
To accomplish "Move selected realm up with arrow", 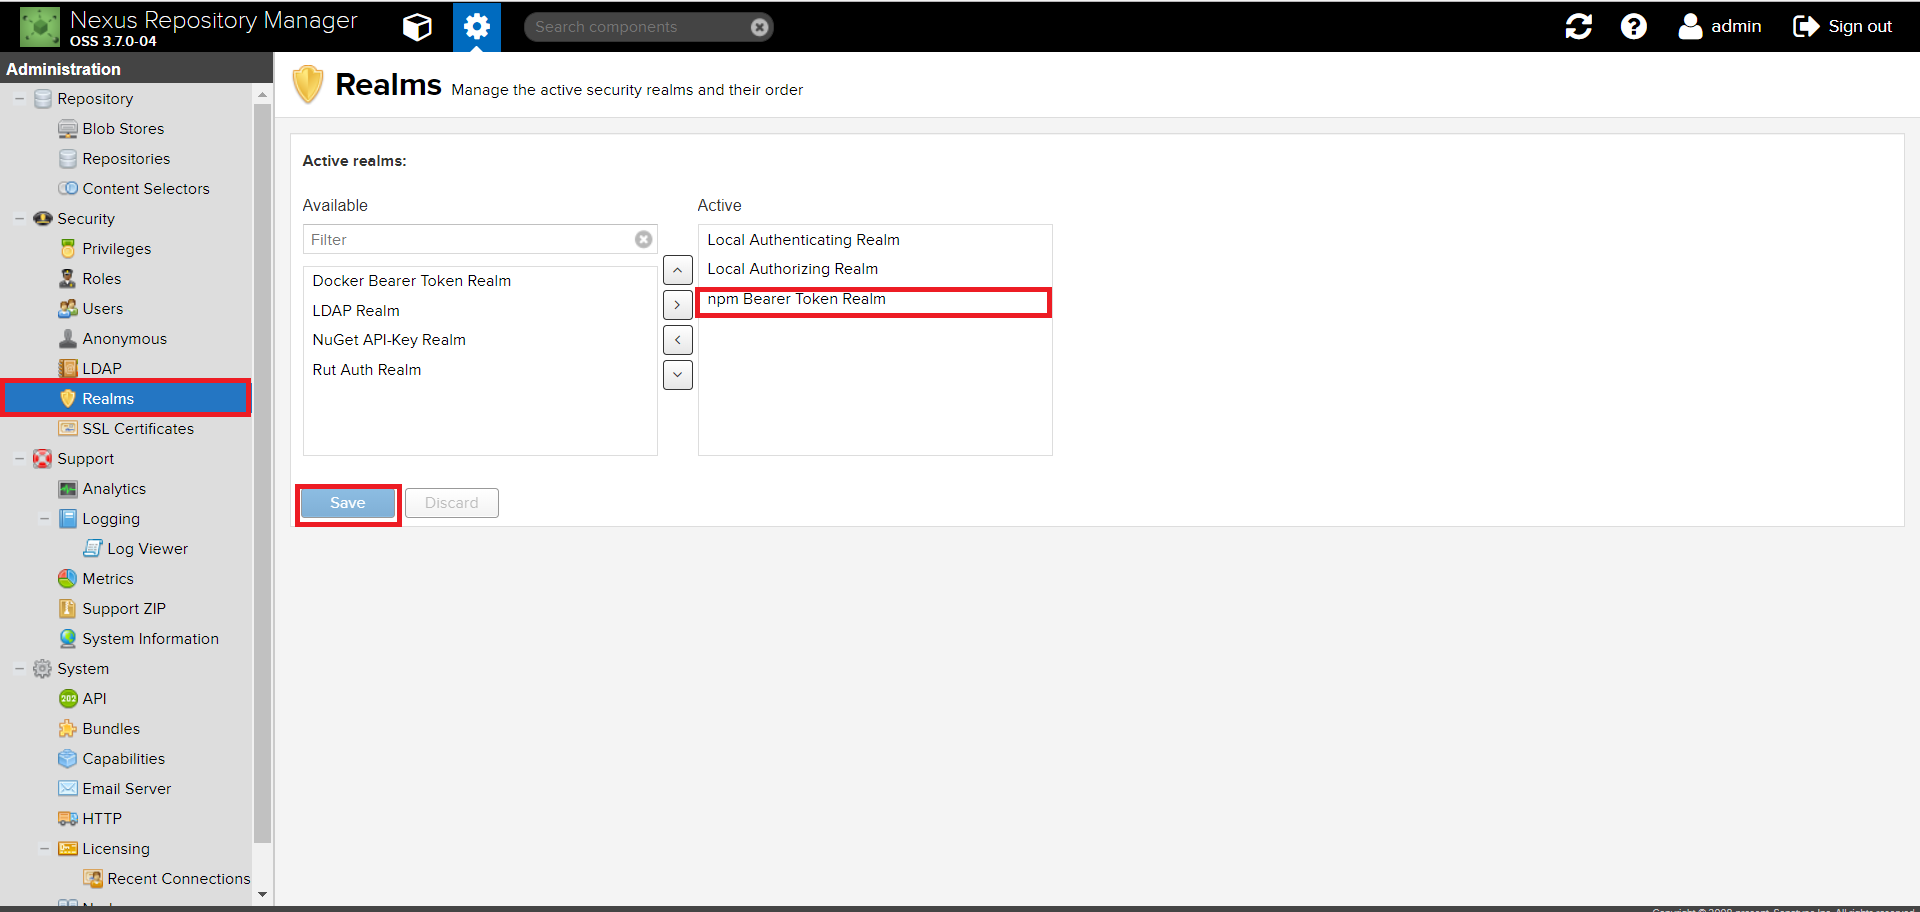I will pyautogui.click(x=678, y=270).
